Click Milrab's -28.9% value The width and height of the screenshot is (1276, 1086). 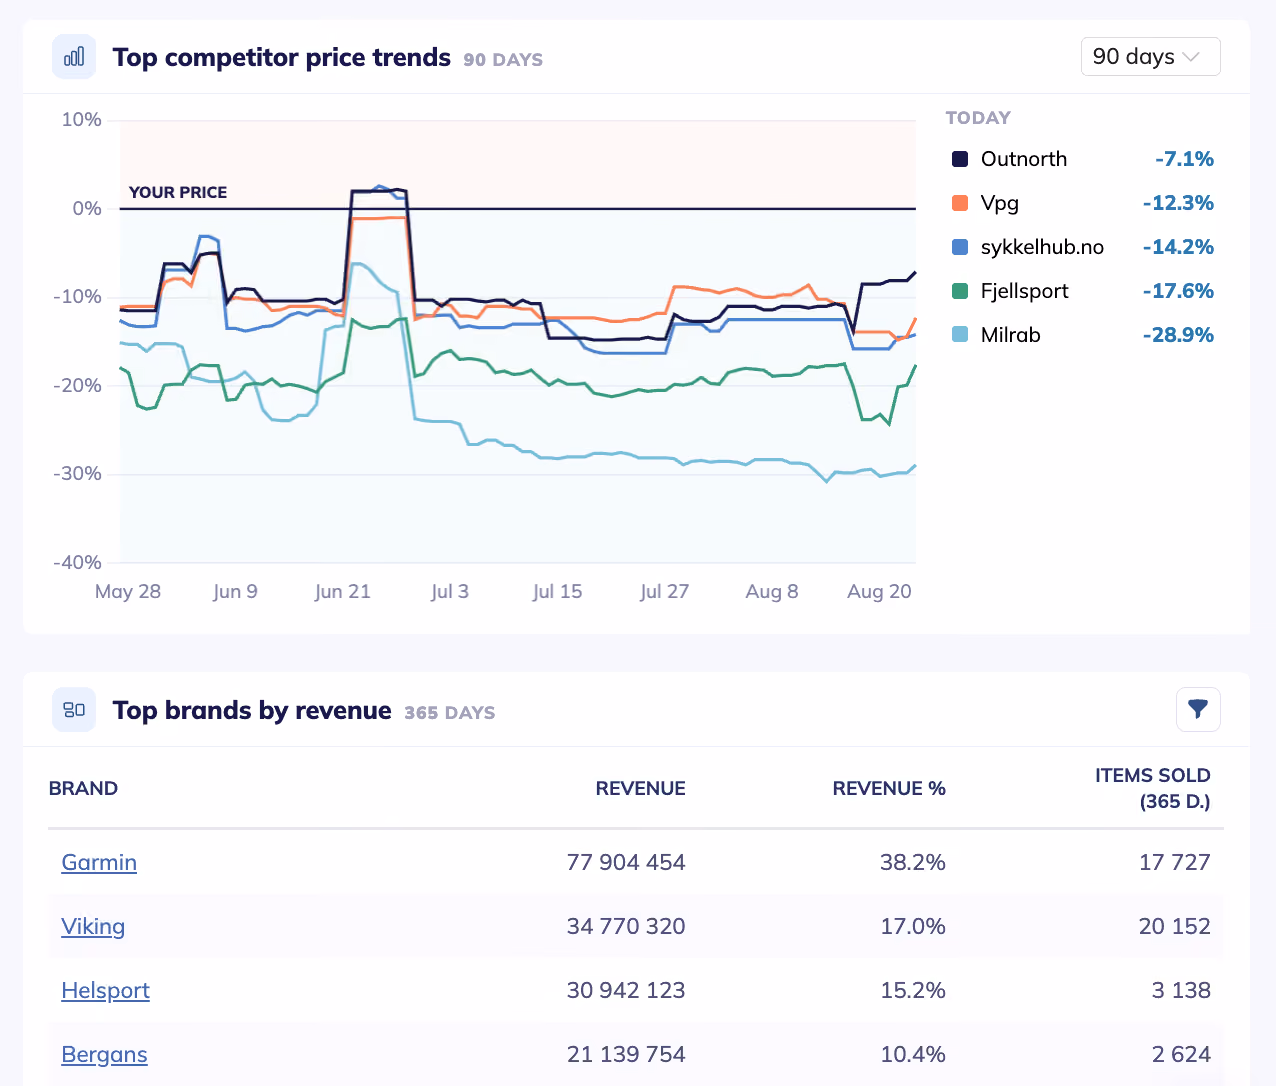pos(1178,335)
